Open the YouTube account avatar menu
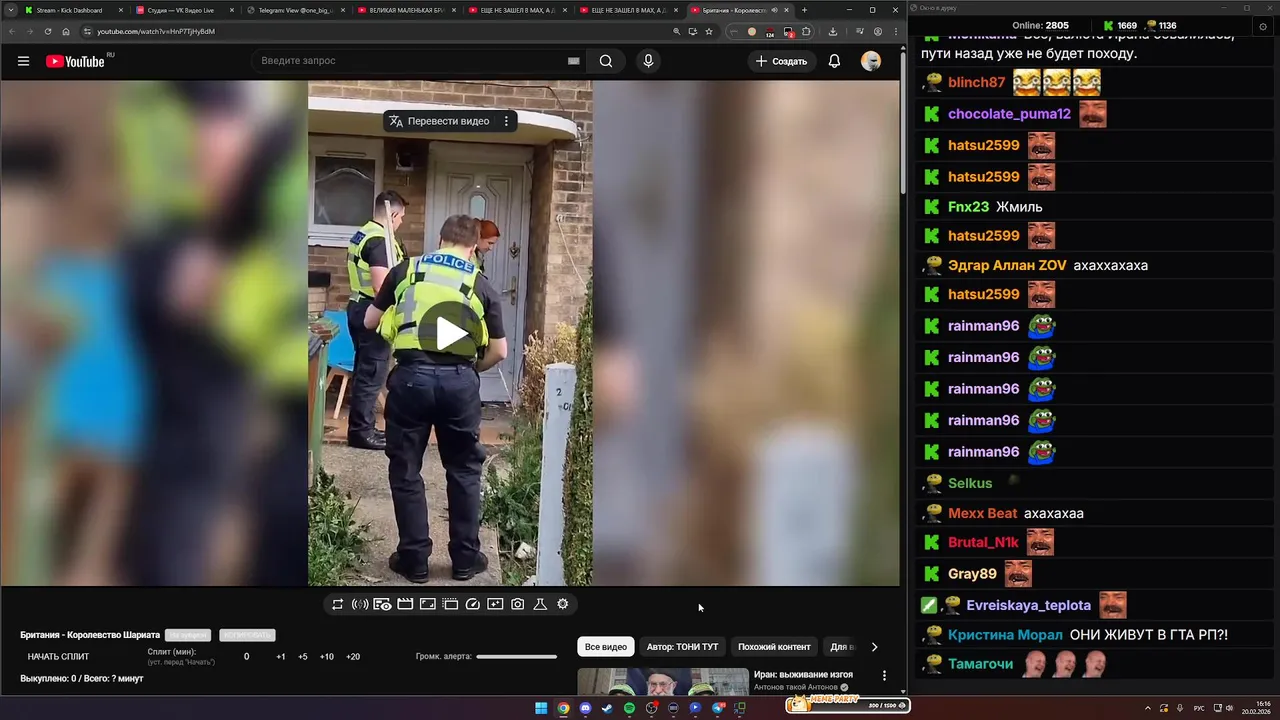1280x720 pixels. pyautogui.click(x=871, y=61)
